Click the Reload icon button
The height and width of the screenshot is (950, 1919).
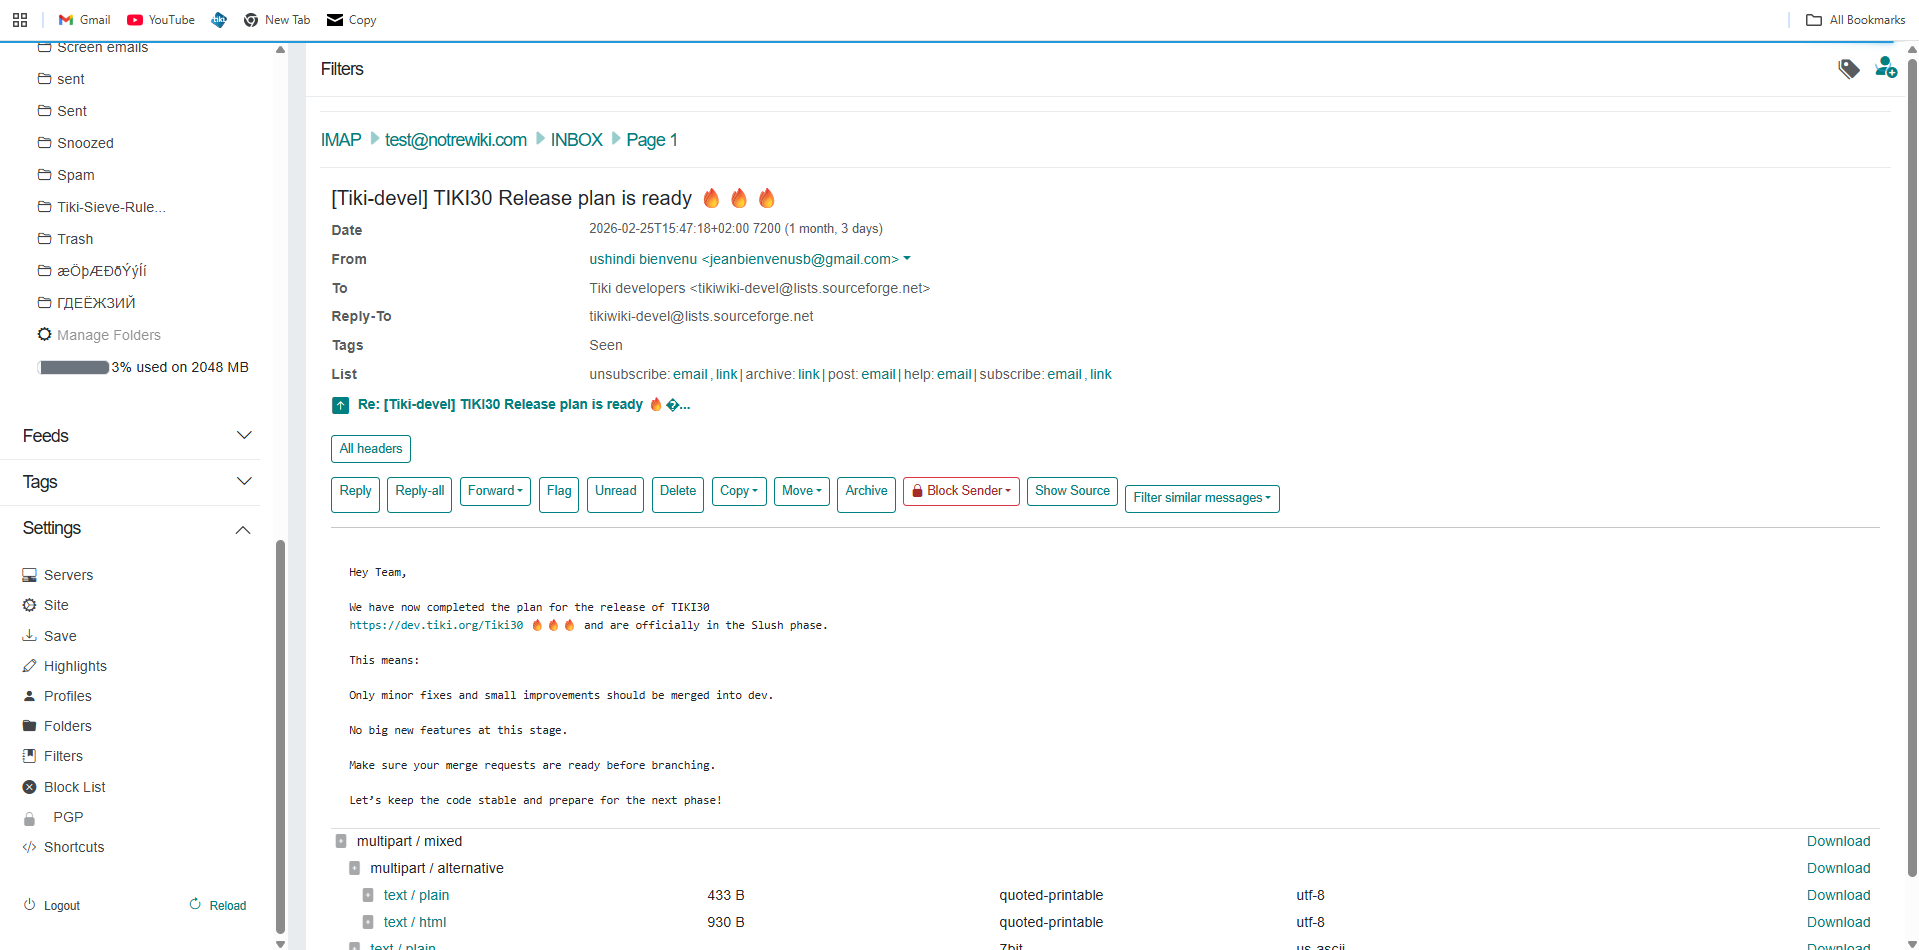[196, 905]
